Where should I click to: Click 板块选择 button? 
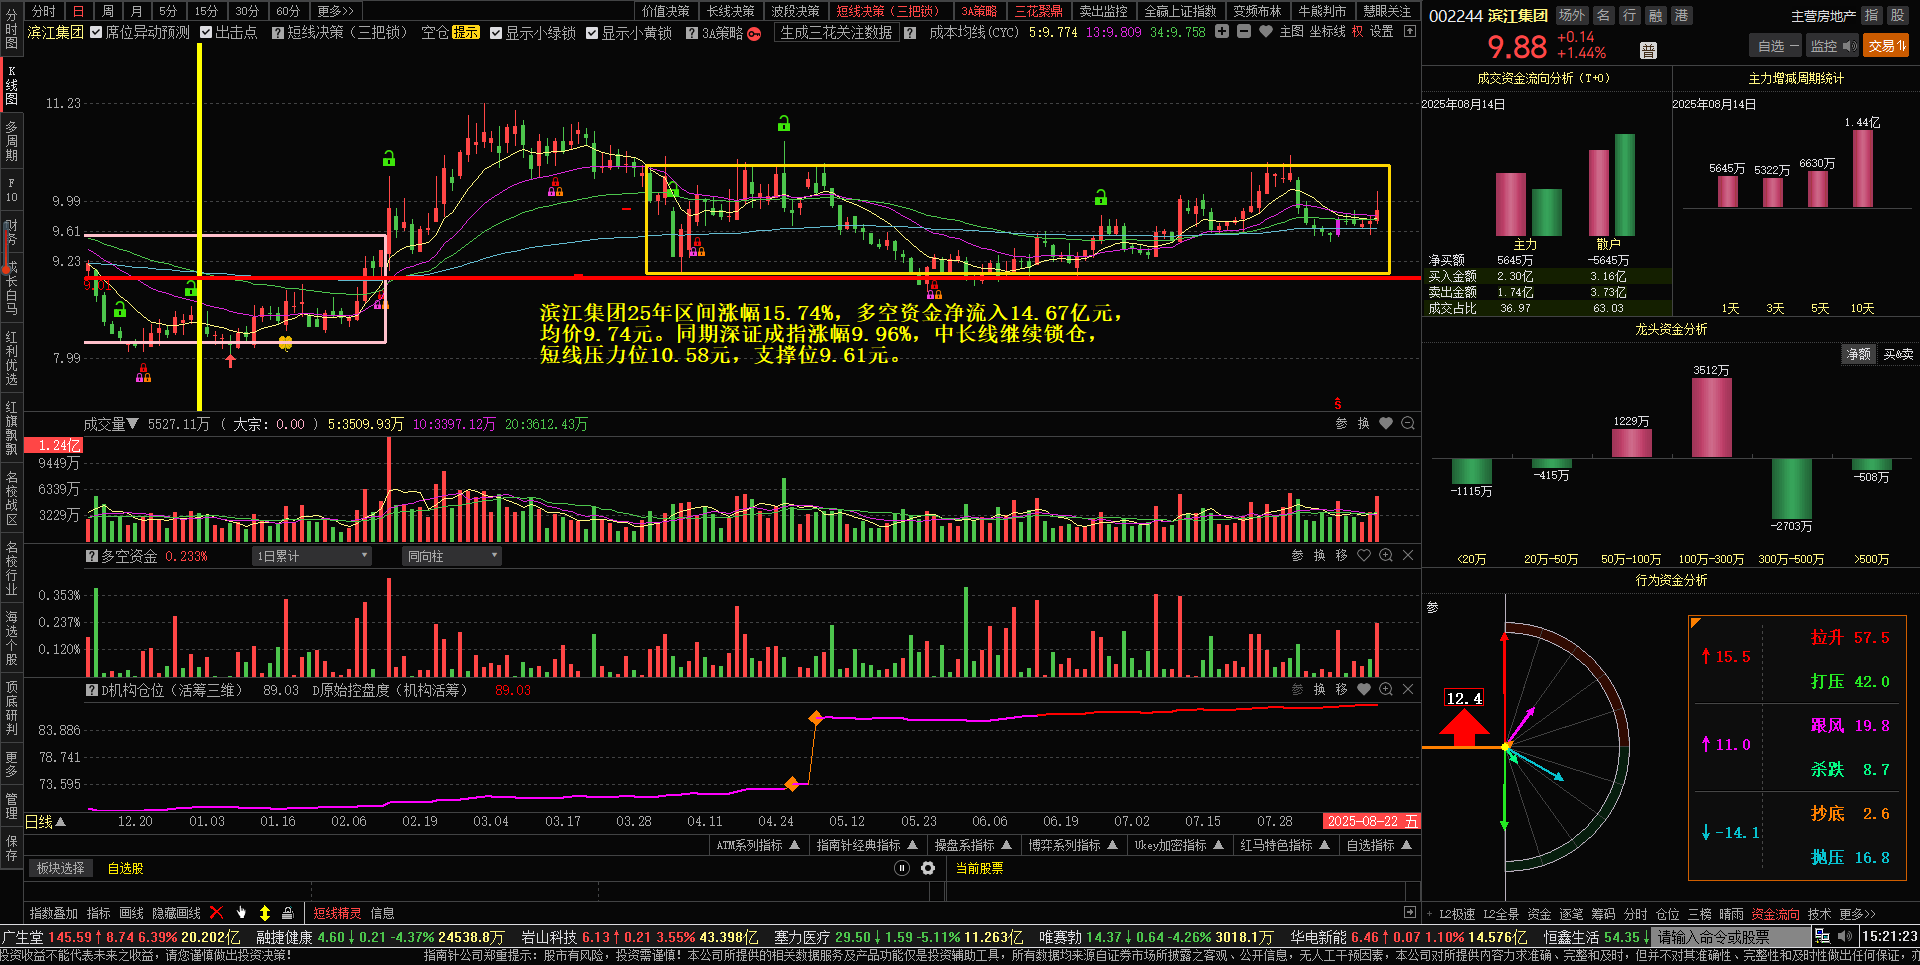pyautogui.click(x=61, y=868)
